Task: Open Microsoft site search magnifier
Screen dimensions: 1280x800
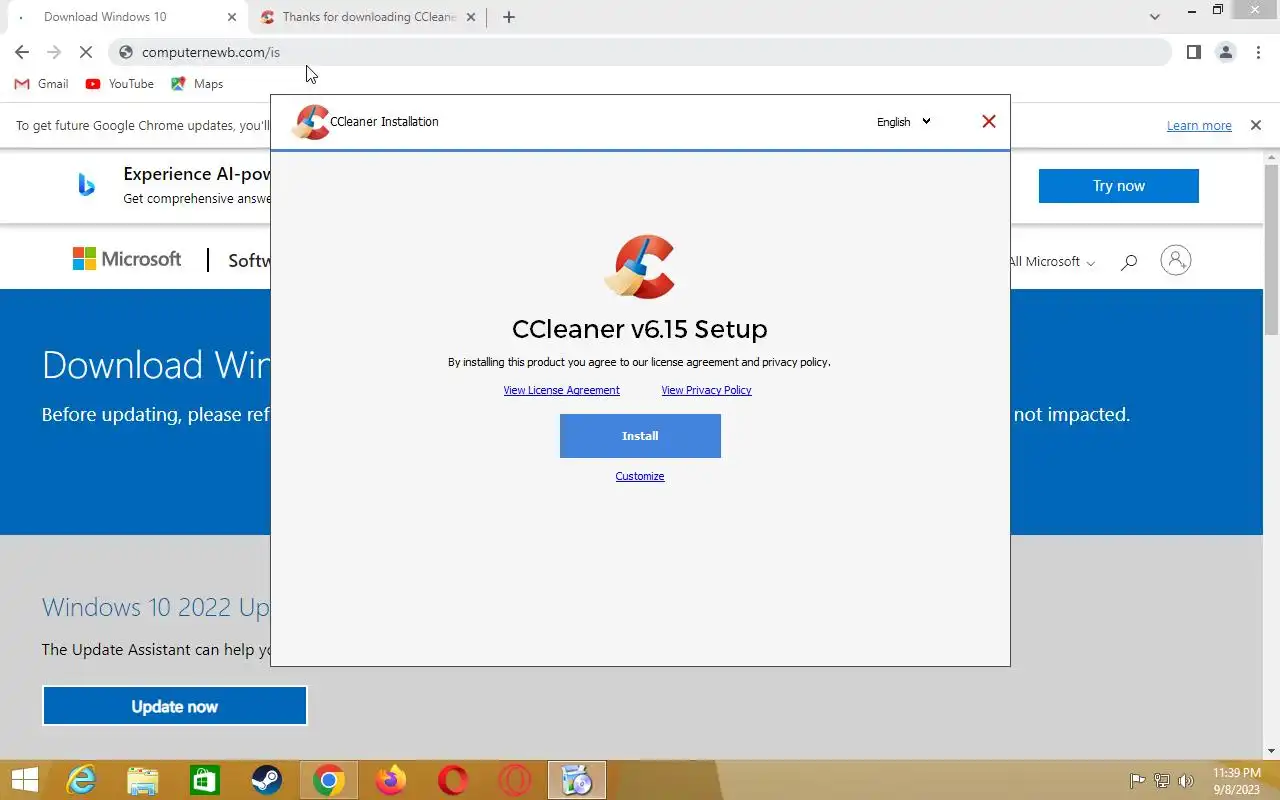Action: pos(1129,262)
